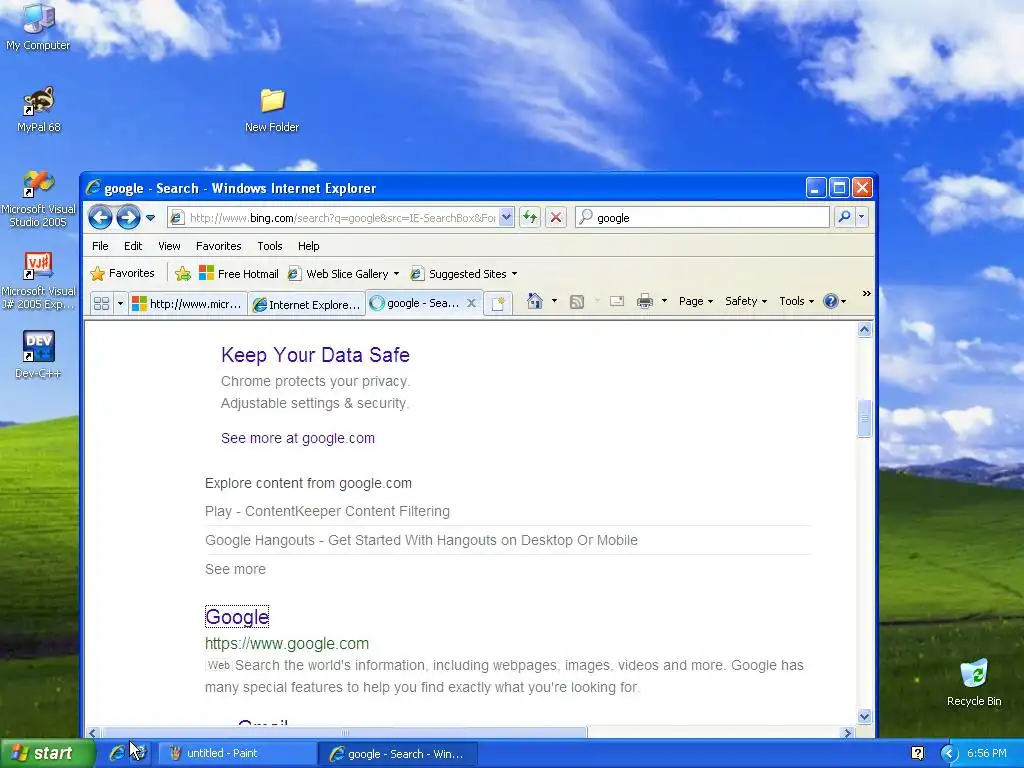Screen dimensions: 1024x768
Task: Click the New Tab button
Action: pyautogui.click(x=498, y=304)
